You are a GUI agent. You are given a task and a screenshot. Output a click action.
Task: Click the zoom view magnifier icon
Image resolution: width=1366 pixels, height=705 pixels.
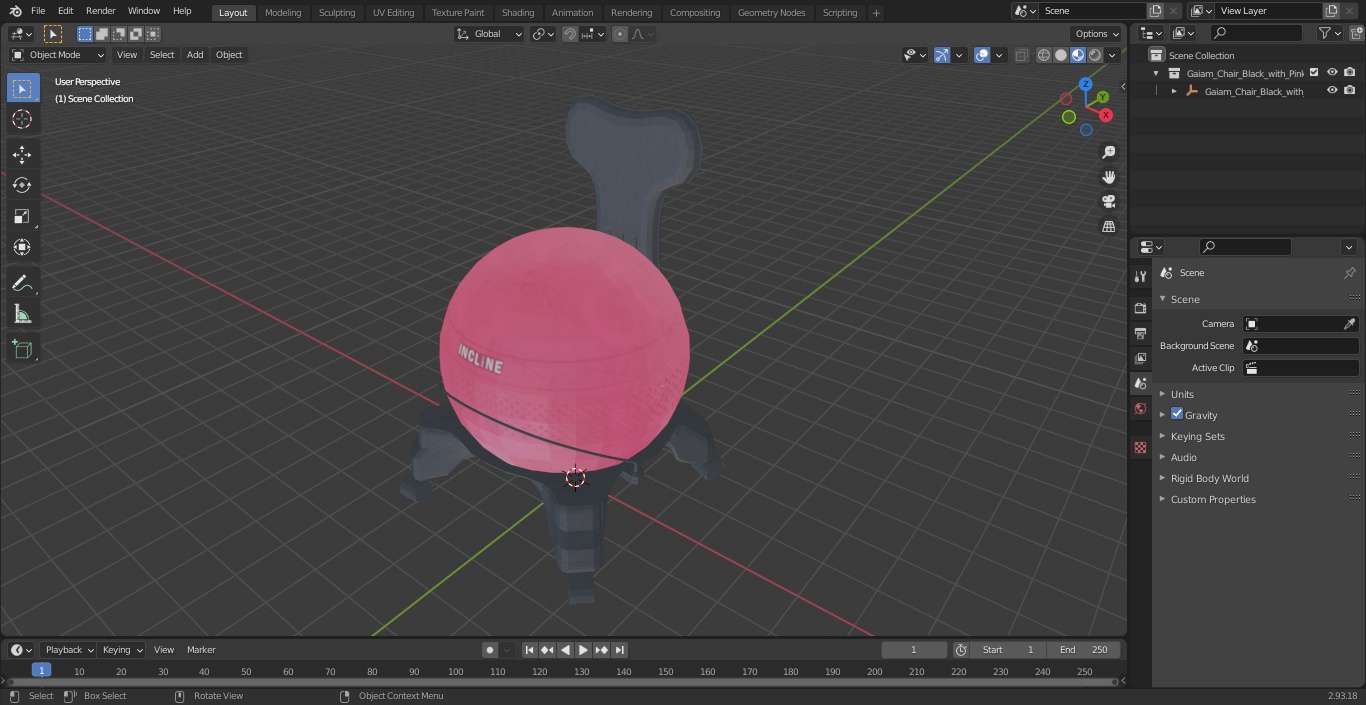coord(1108,152)
